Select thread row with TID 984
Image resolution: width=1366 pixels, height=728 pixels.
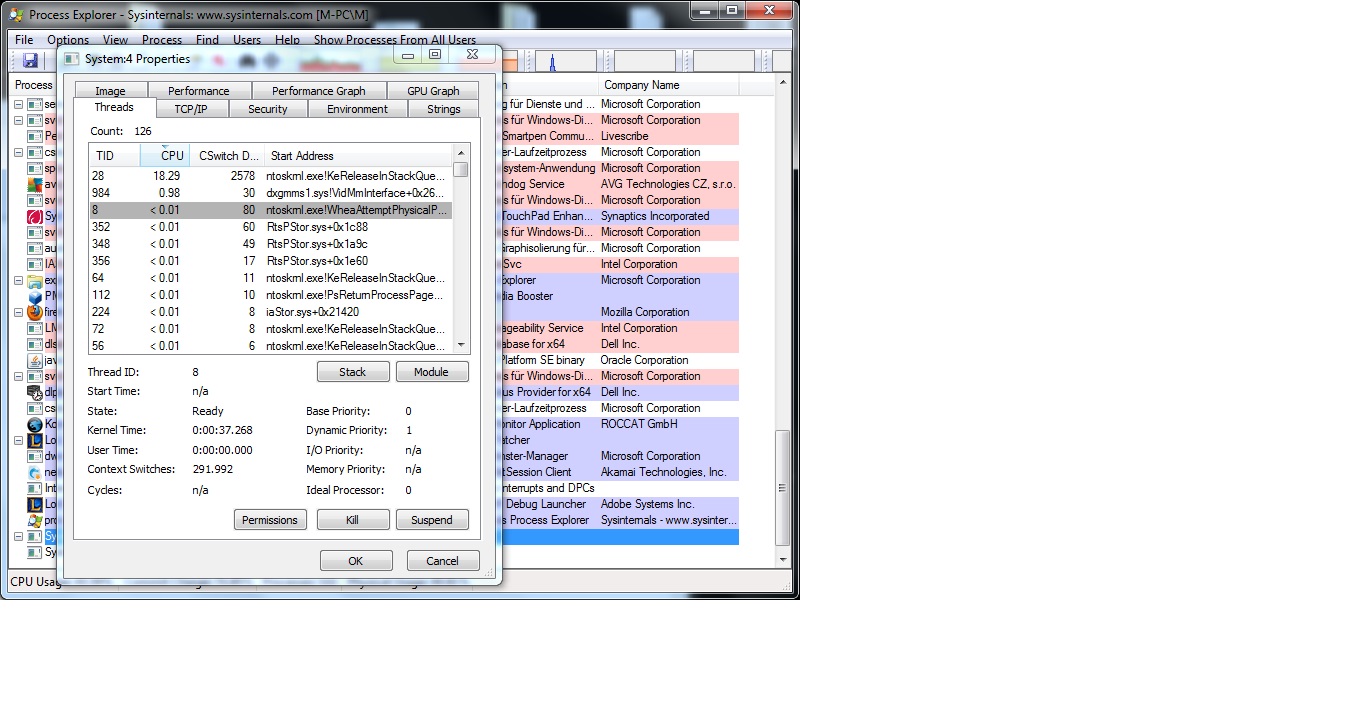coord(270,193)
